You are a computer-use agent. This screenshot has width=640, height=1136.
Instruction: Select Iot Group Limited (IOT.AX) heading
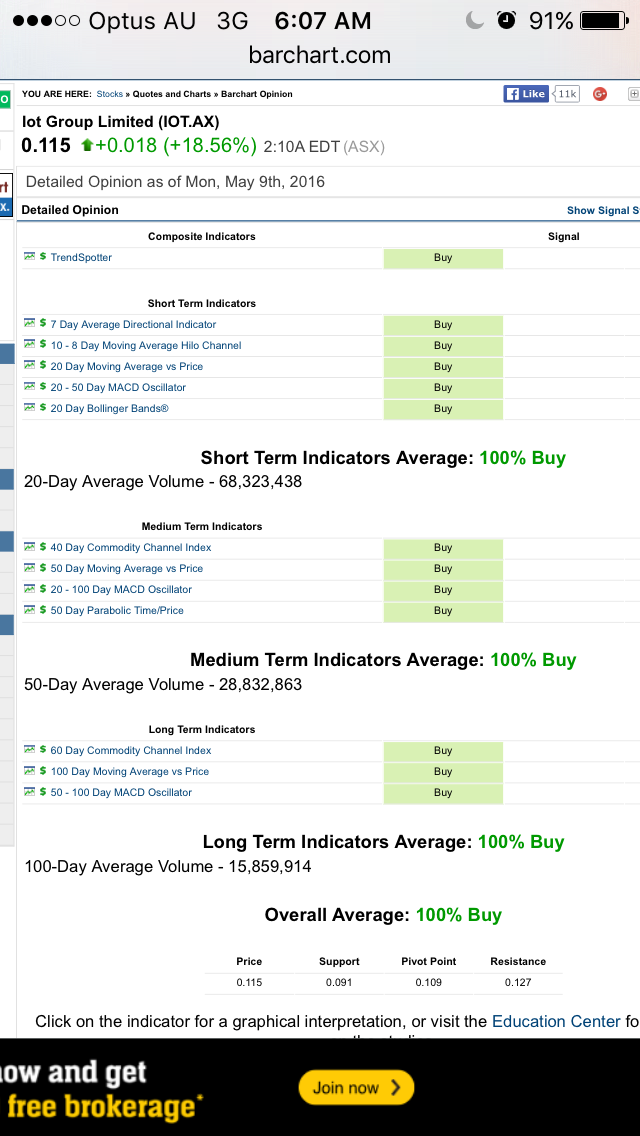pos(120,122)
